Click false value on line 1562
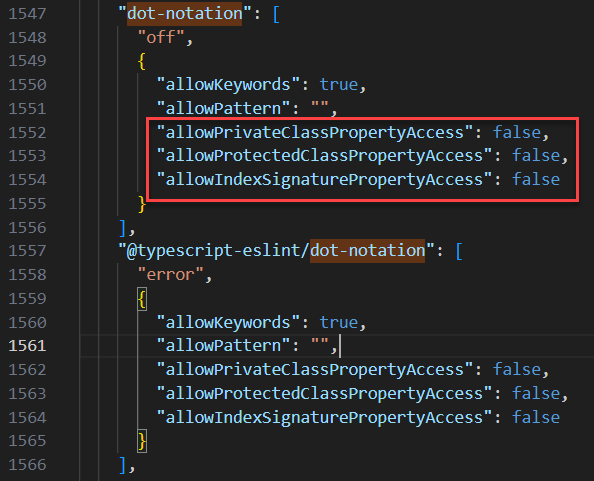The width and height of the screenshot is (594, 481). point(516,370)
